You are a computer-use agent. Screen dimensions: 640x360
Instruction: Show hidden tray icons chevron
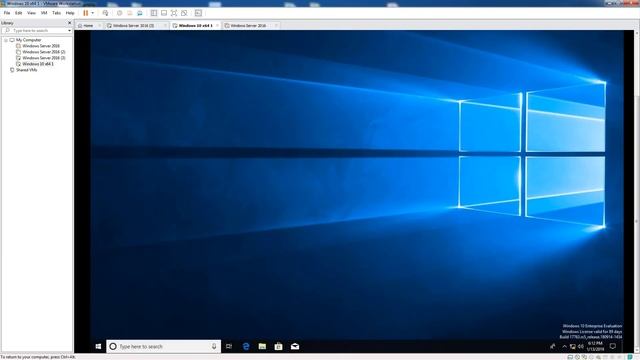pyautogui.click(x=564, y=347)
